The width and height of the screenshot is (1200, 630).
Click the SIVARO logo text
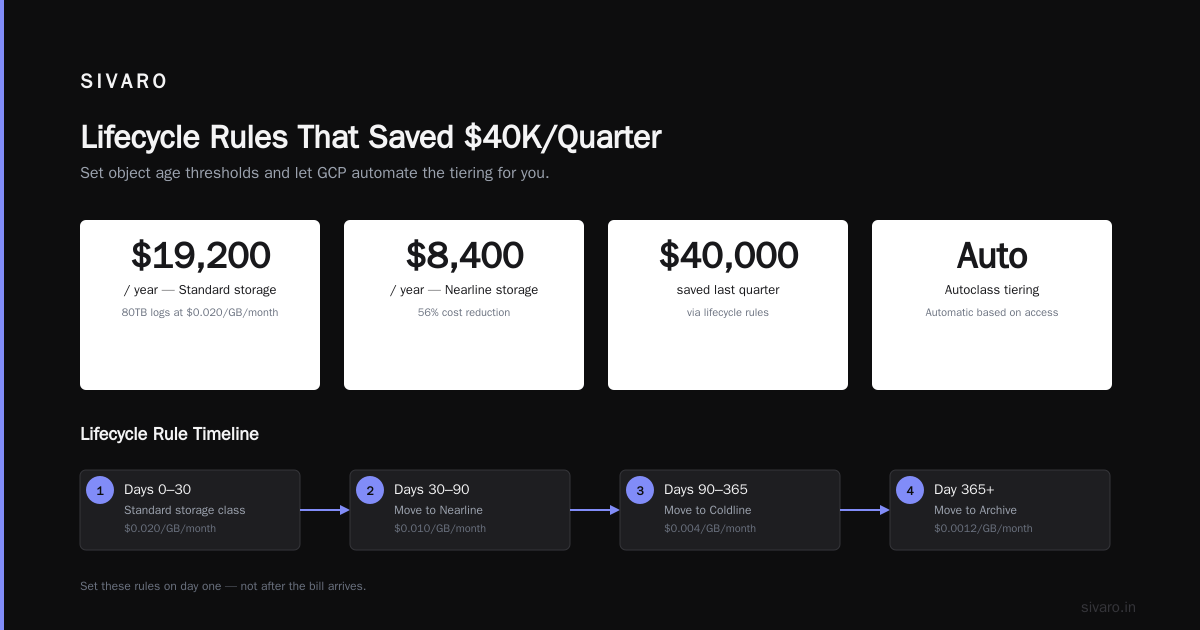(124, 82)
